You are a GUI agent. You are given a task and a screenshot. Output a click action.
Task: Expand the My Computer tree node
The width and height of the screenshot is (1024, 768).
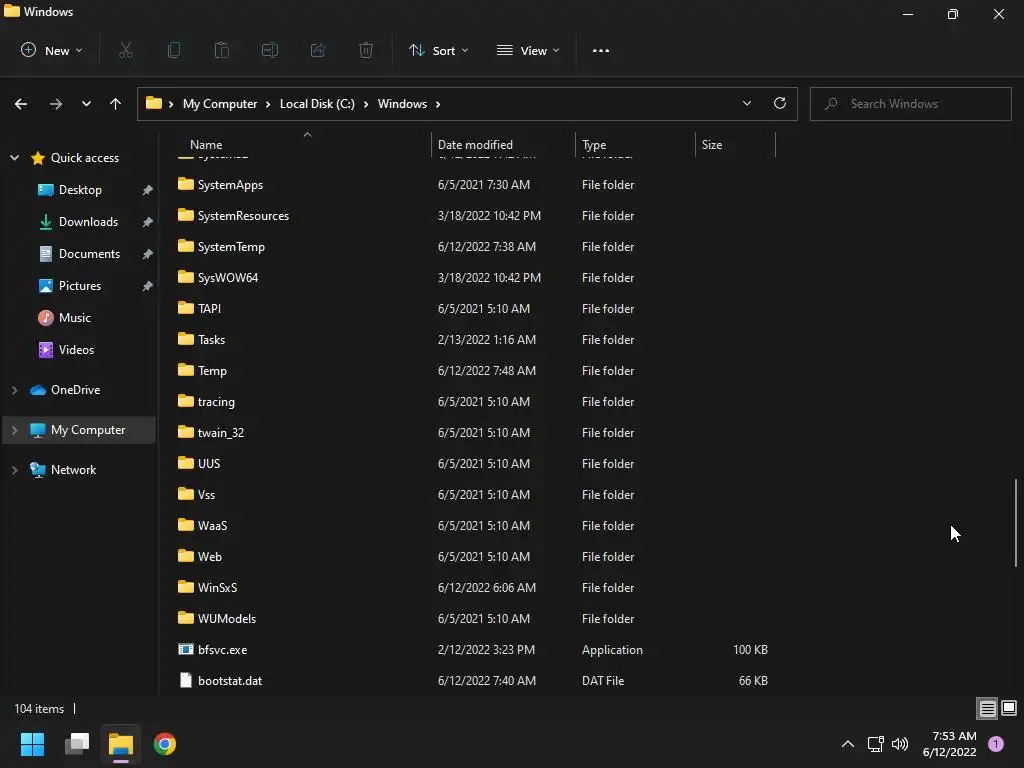(14, 430)
